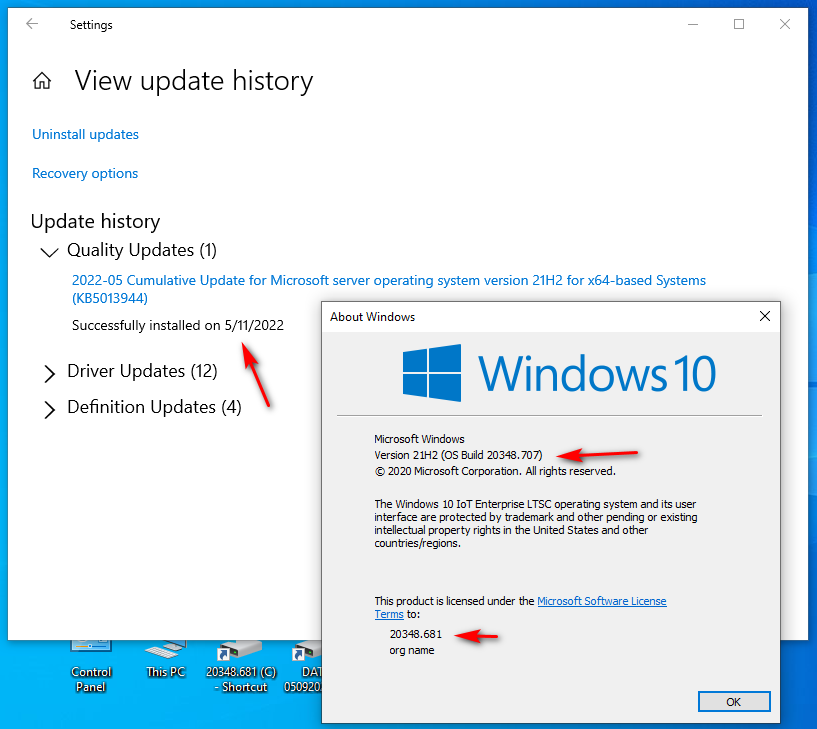Click the Version 21H2 OS Build text

(x=458, y=455)
